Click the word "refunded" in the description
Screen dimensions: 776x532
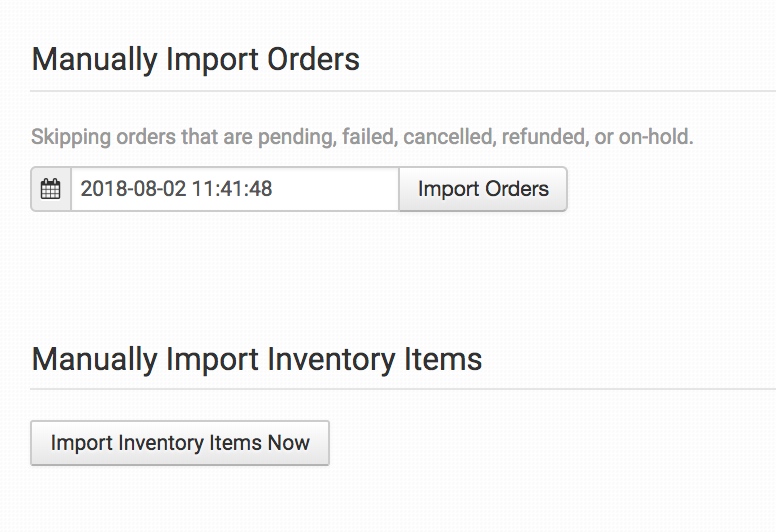coord(540,137)
